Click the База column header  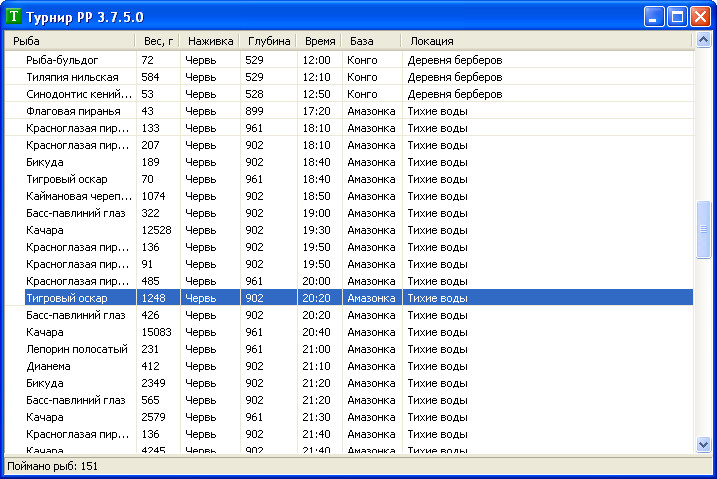[371, 41]
